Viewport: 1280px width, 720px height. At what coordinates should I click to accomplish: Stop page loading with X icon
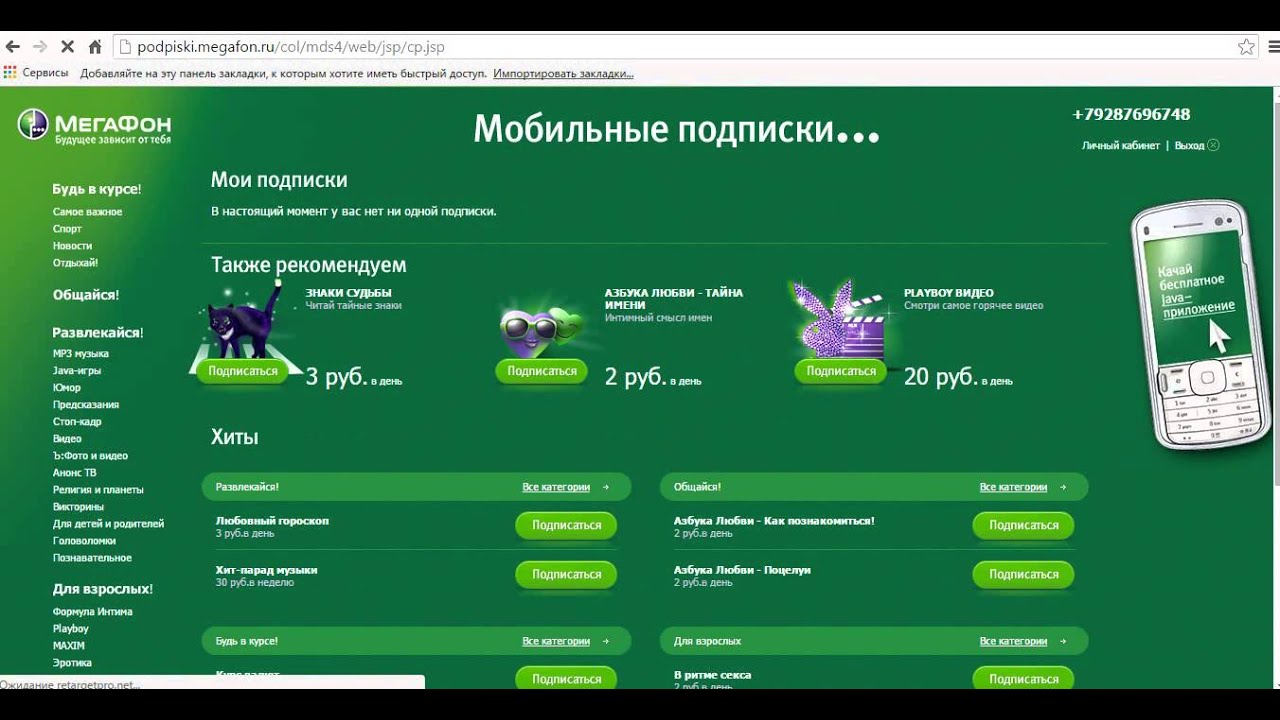tap(67, 47)
